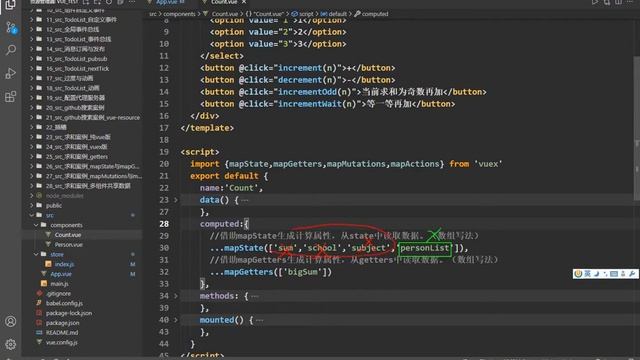This screenshot has width=640, height=360.
Task: Click 'computed' in the breadcrumb
Action: tap(375, 14)
